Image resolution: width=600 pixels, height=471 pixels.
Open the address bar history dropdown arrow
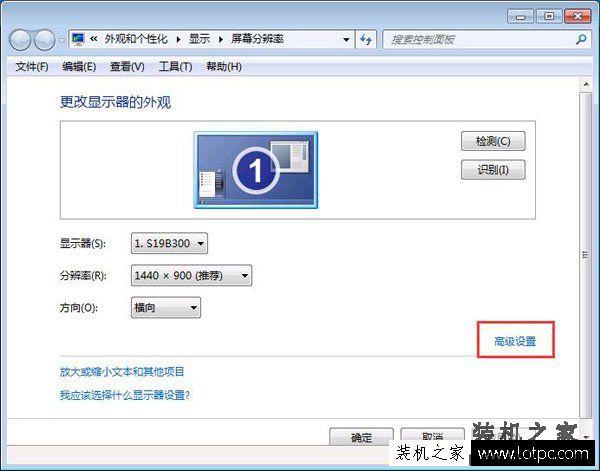[346, 39]
